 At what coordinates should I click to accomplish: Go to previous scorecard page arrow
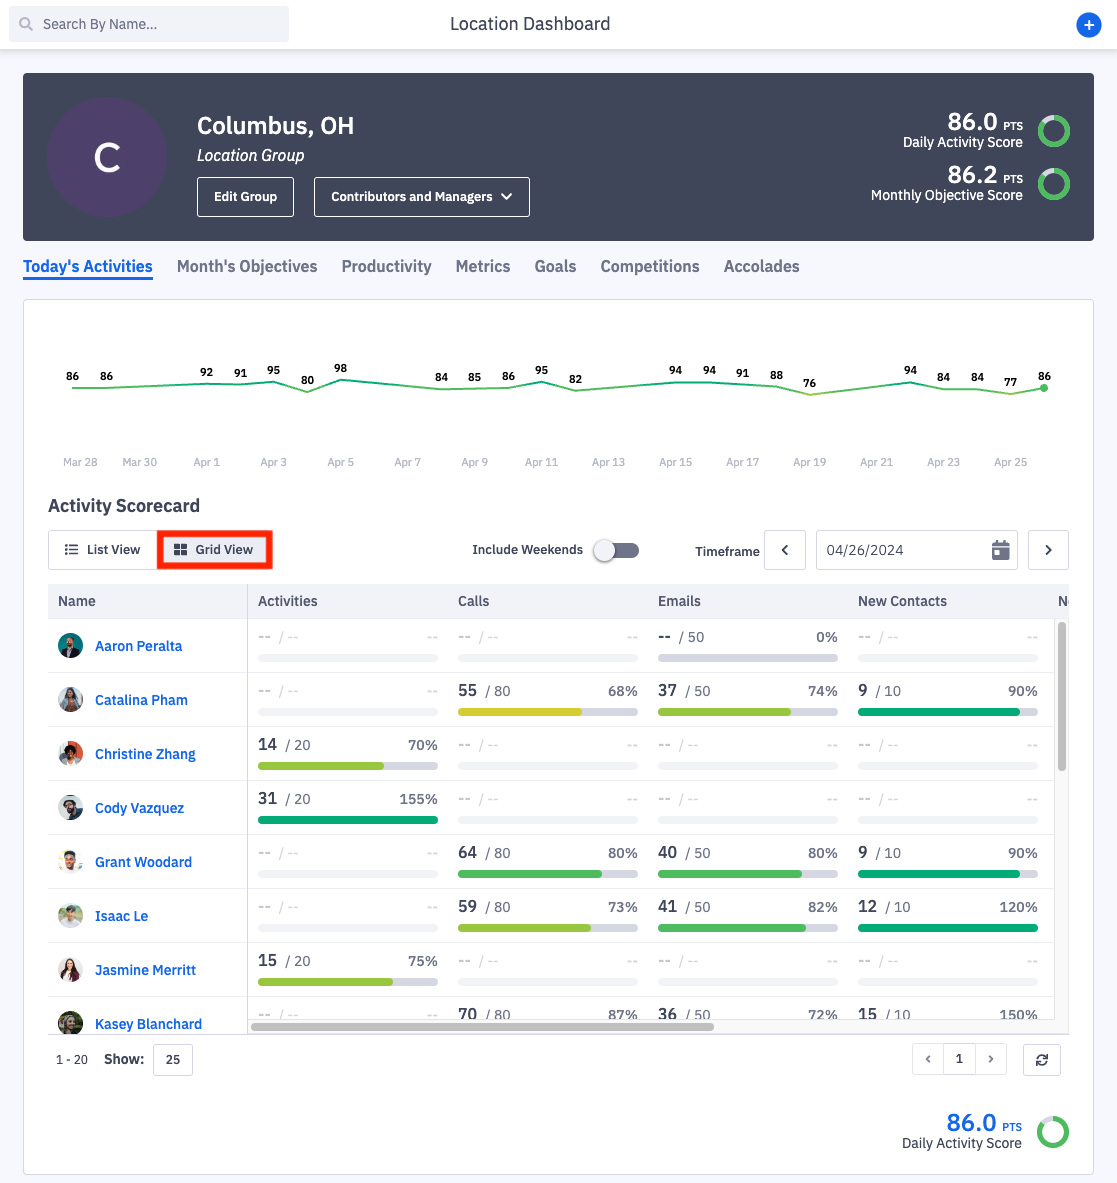pos(928,1059)
